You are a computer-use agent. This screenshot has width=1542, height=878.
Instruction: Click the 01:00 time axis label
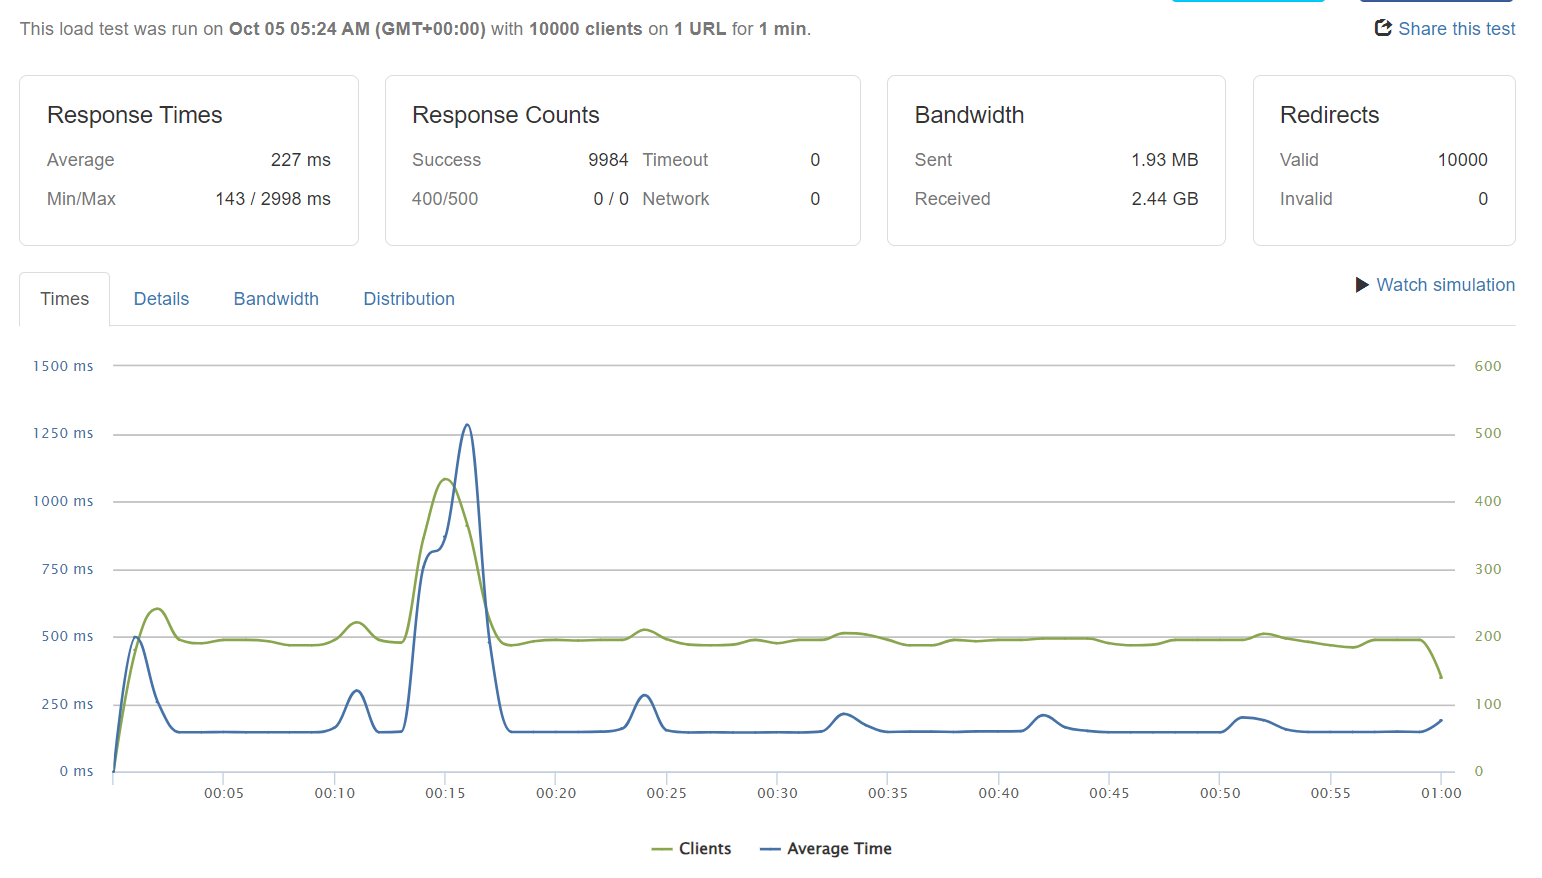(1441, 793)
